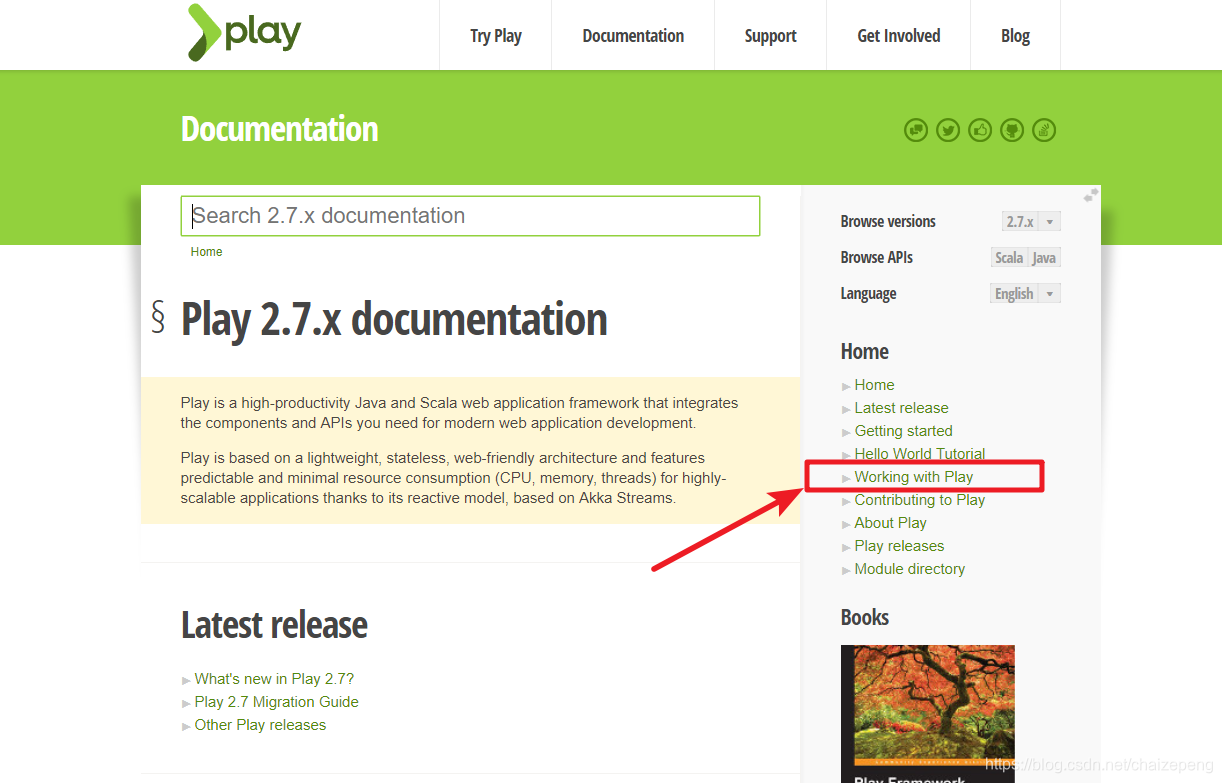Open the Play releases sidebar link
The height and width of the screenshot is (783, 1222).
(899, 546)
